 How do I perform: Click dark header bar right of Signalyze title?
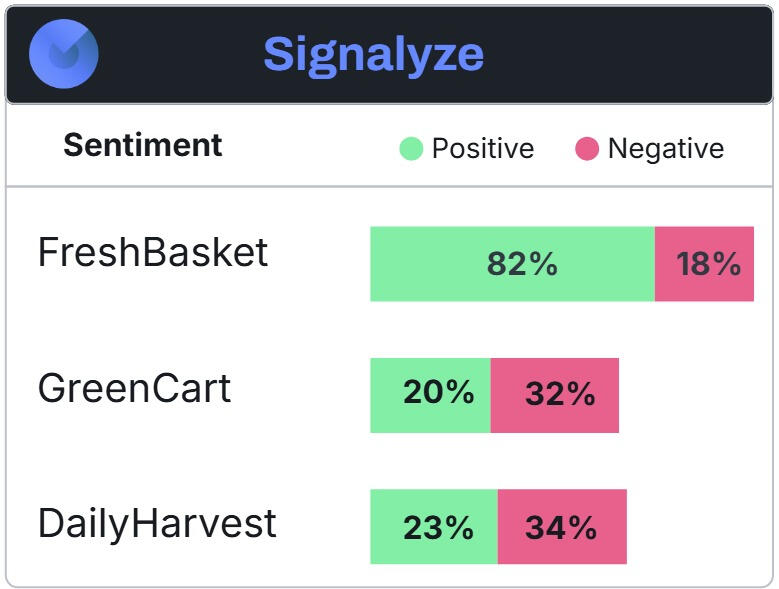630,54
